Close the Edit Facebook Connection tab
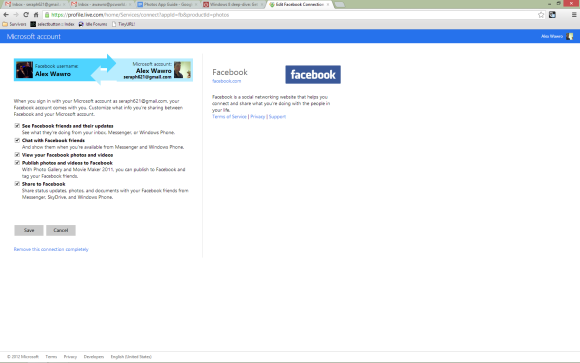The width and height of the screenshot is (580, 363). 328,4
